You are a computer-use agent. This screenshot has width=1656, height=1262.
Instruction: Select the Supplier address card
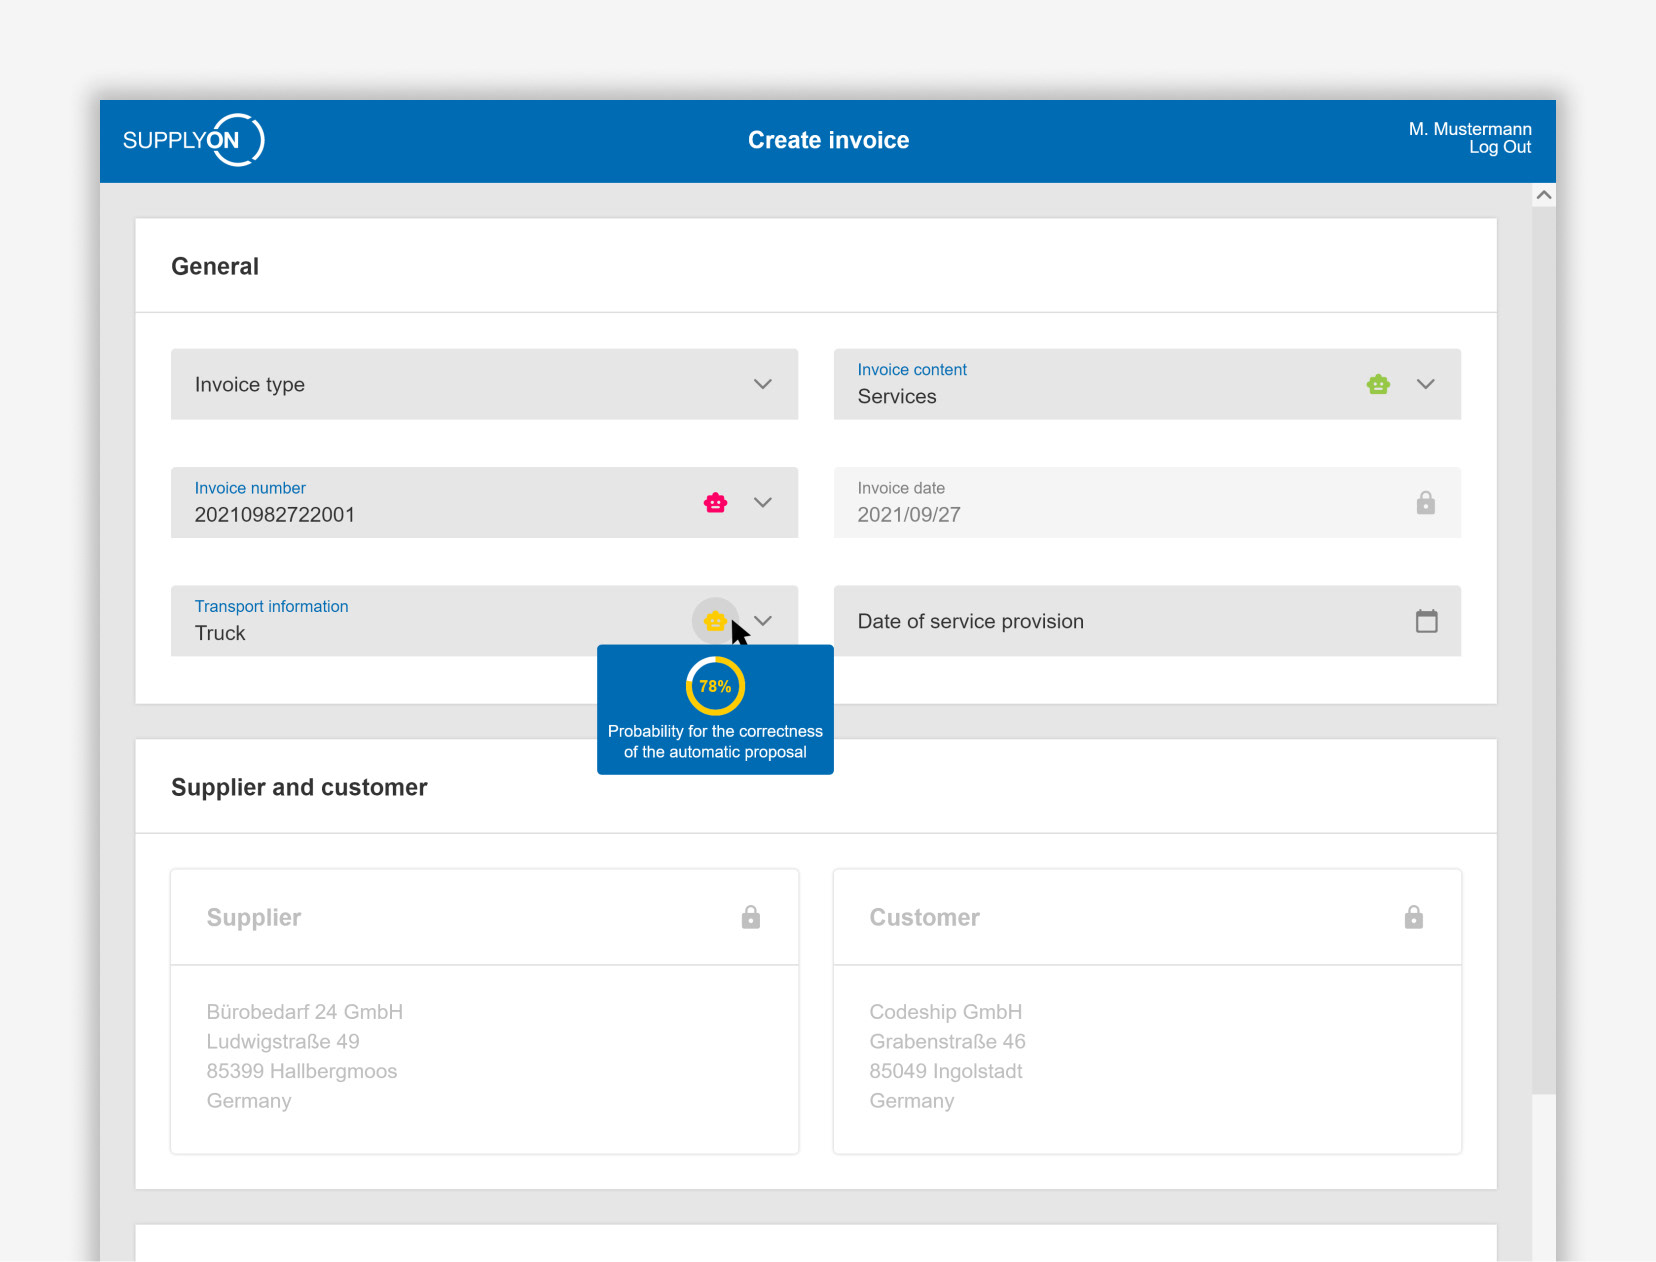[485, 1011]
